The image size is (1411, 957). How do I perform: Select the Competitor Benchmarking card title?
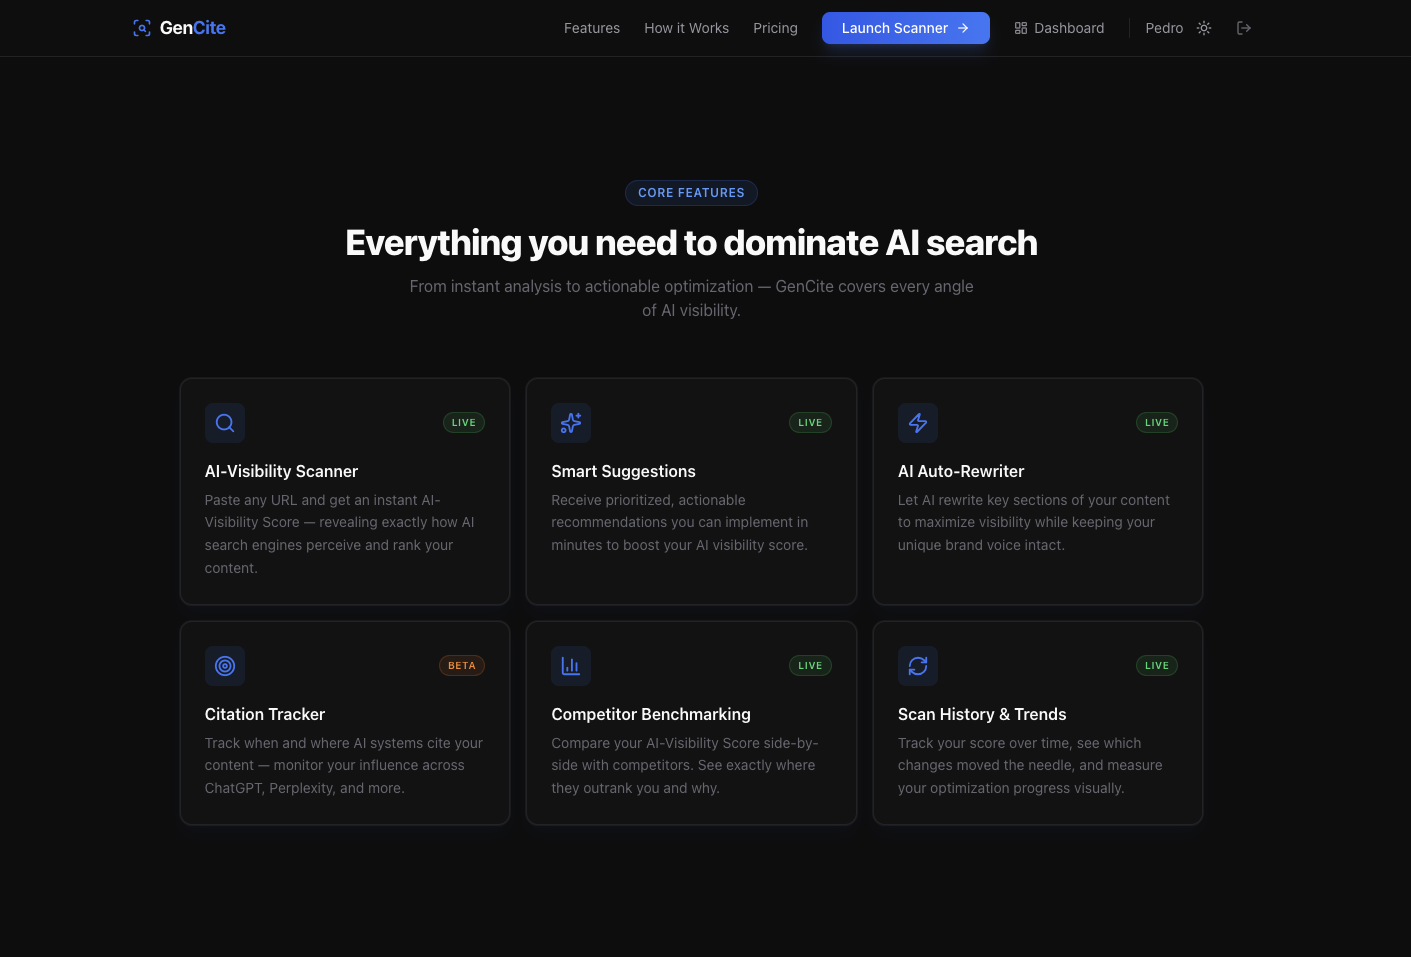651,714
